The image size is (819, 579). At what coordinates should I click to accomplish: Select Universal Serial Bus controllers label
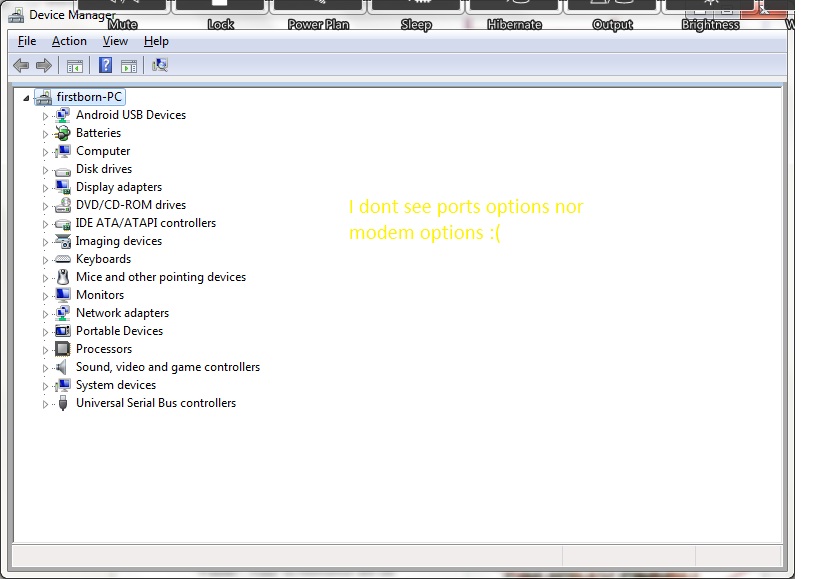point(156,403)
